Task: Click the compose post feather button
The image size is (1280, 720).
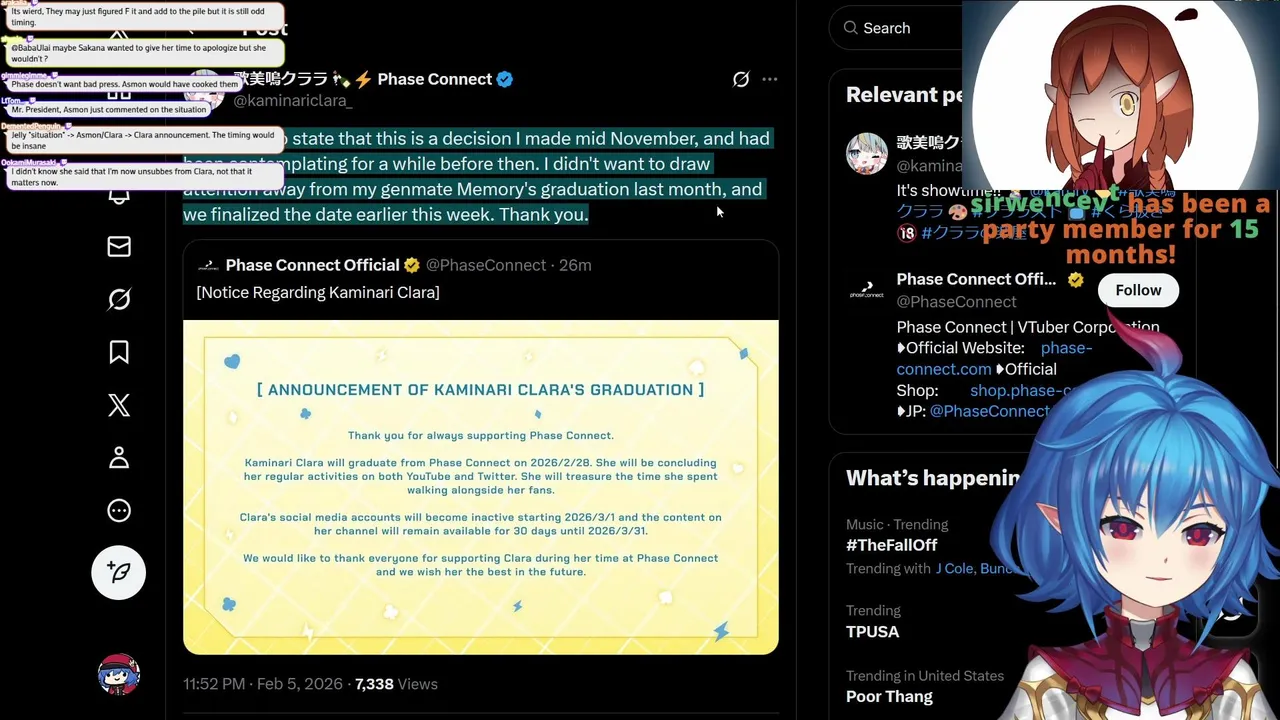Action: [119, 572]
